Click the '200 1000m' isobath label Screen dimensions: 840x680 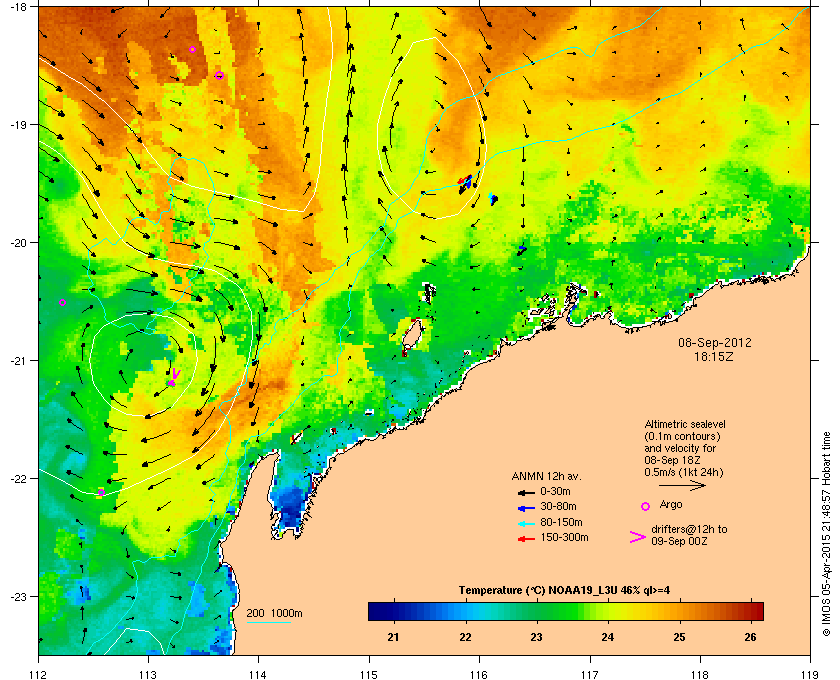click(x=274, y=613)
